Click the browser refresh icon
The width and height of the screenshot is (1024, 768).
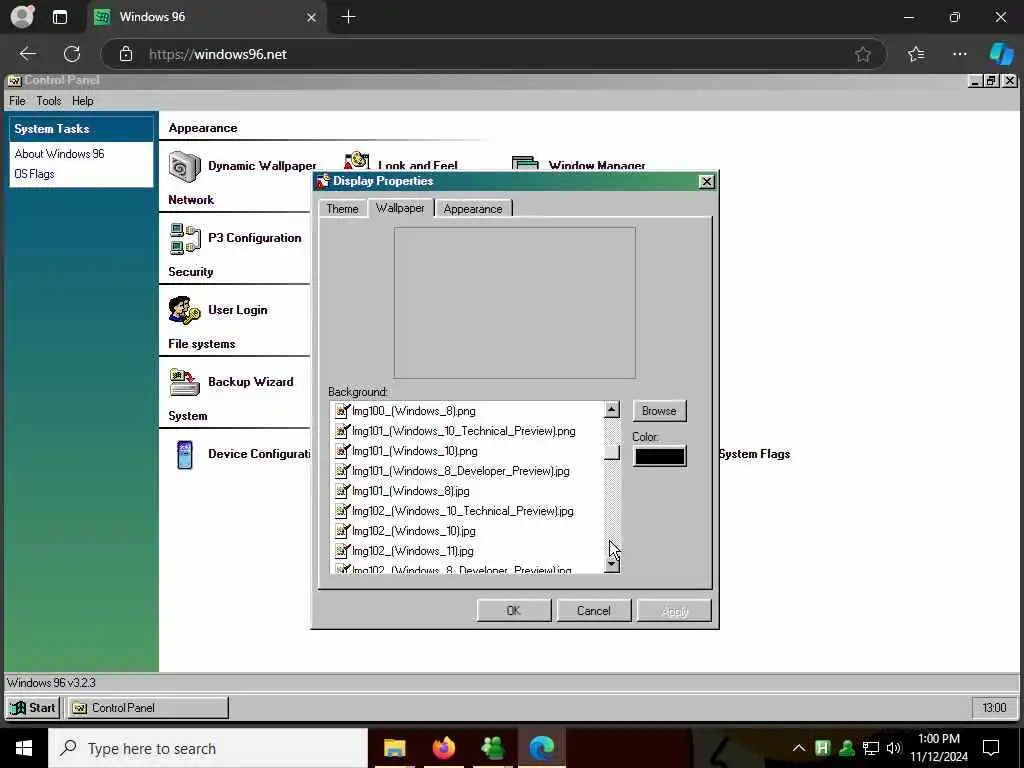pyautogui.click(x=72, y=54)
